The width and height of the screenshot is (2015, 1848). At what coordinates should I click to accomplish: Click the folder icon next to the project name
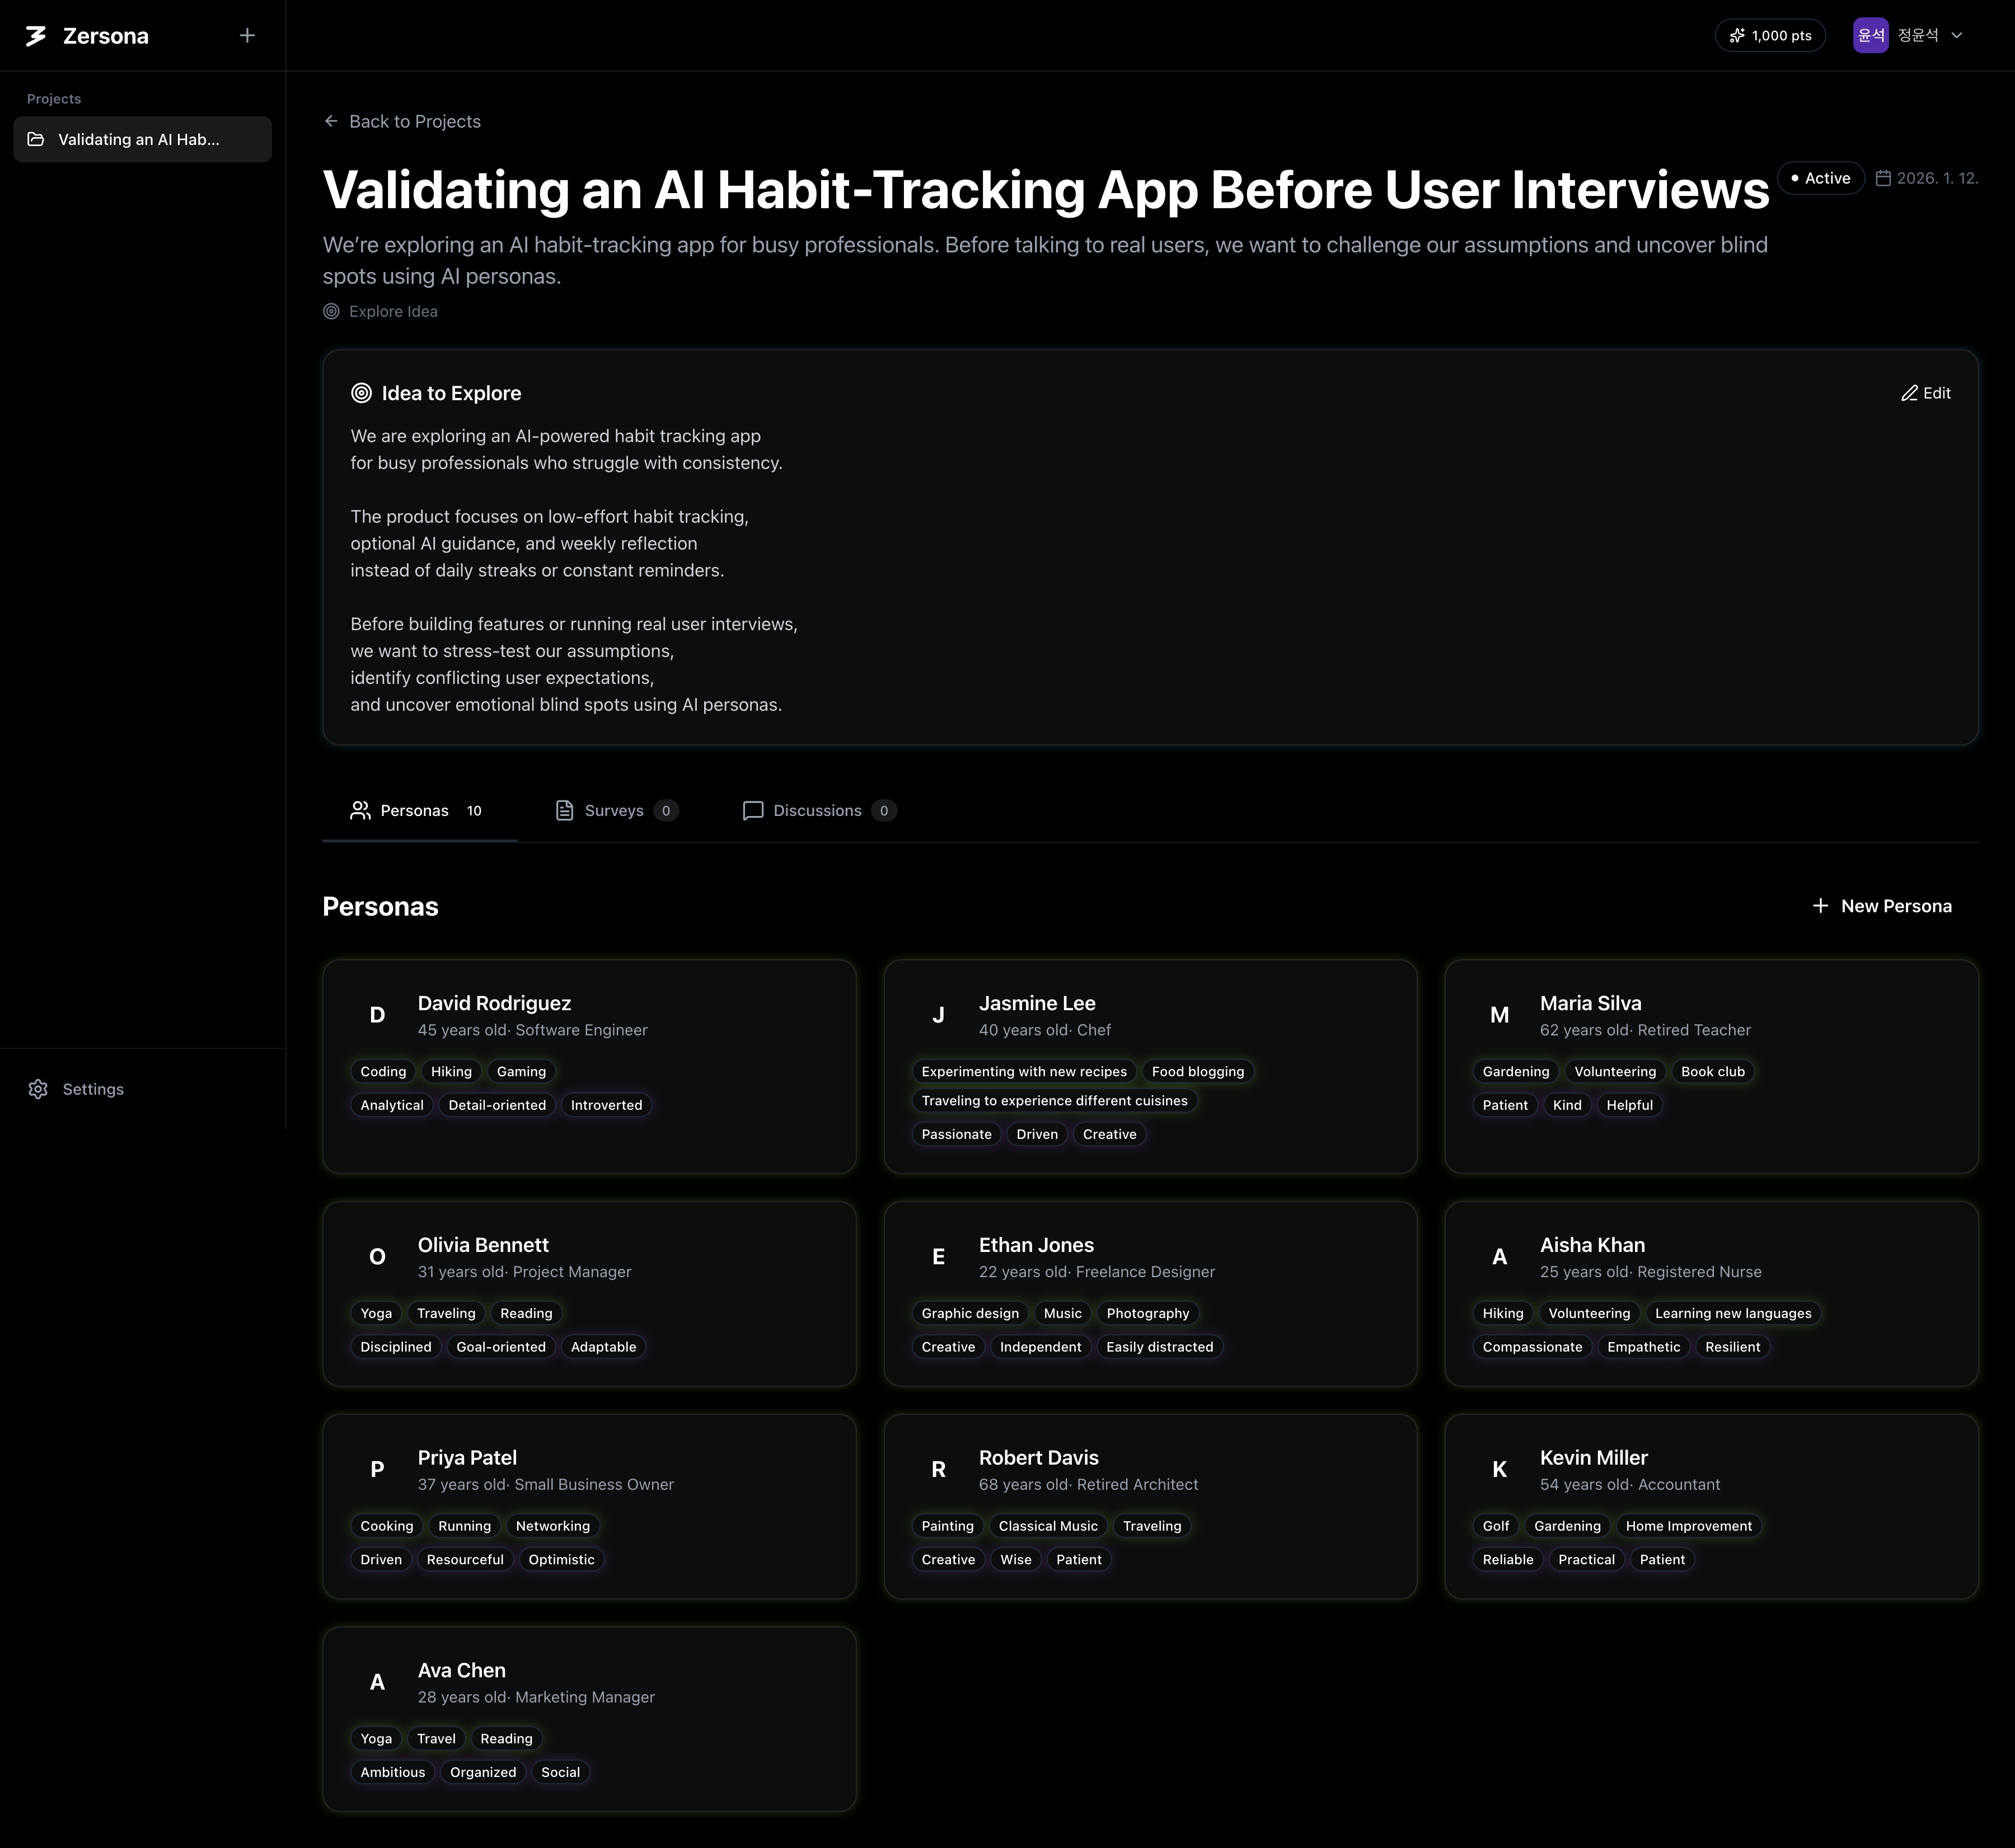[x=37, y=139]
